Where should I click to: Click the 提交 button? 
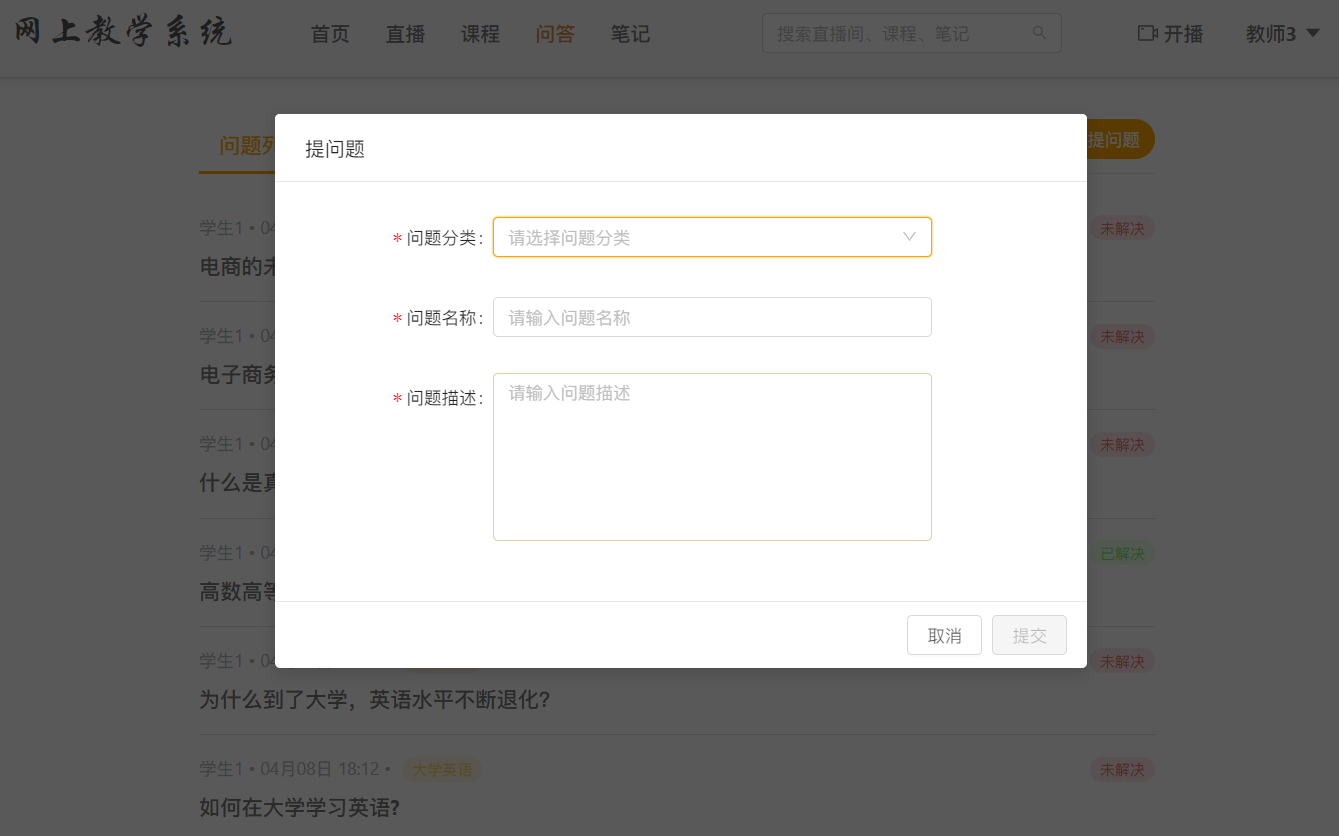point(1029,635)
